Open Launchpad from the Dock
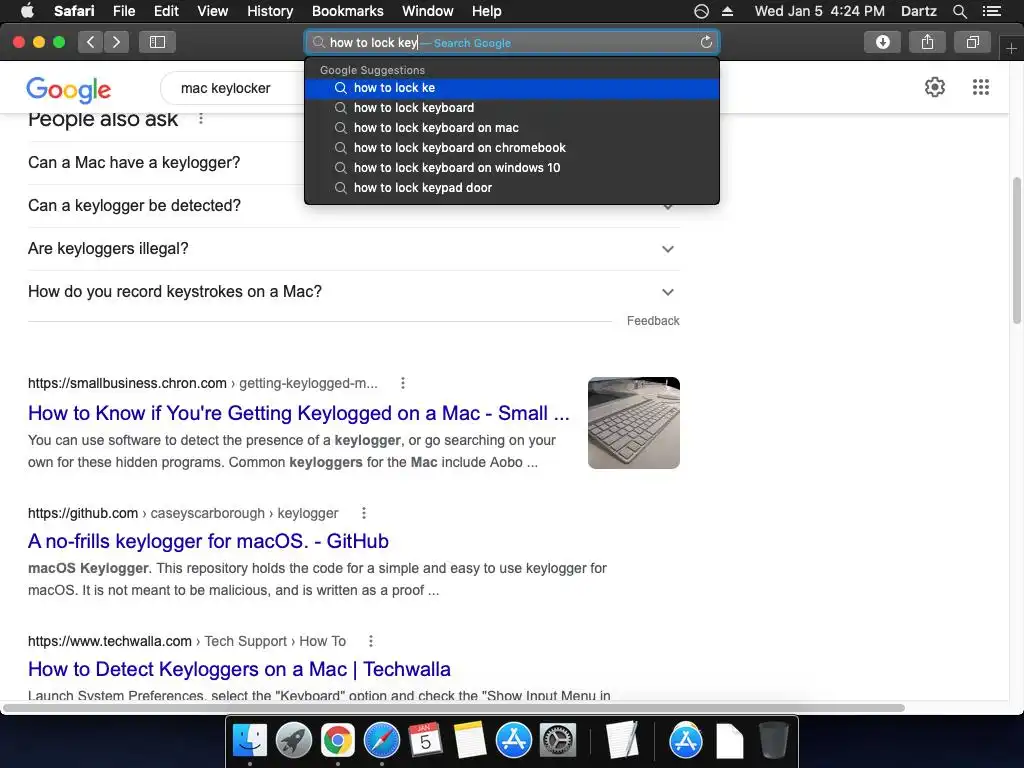This screenshot has width=1024, height=768. [293, 740]
